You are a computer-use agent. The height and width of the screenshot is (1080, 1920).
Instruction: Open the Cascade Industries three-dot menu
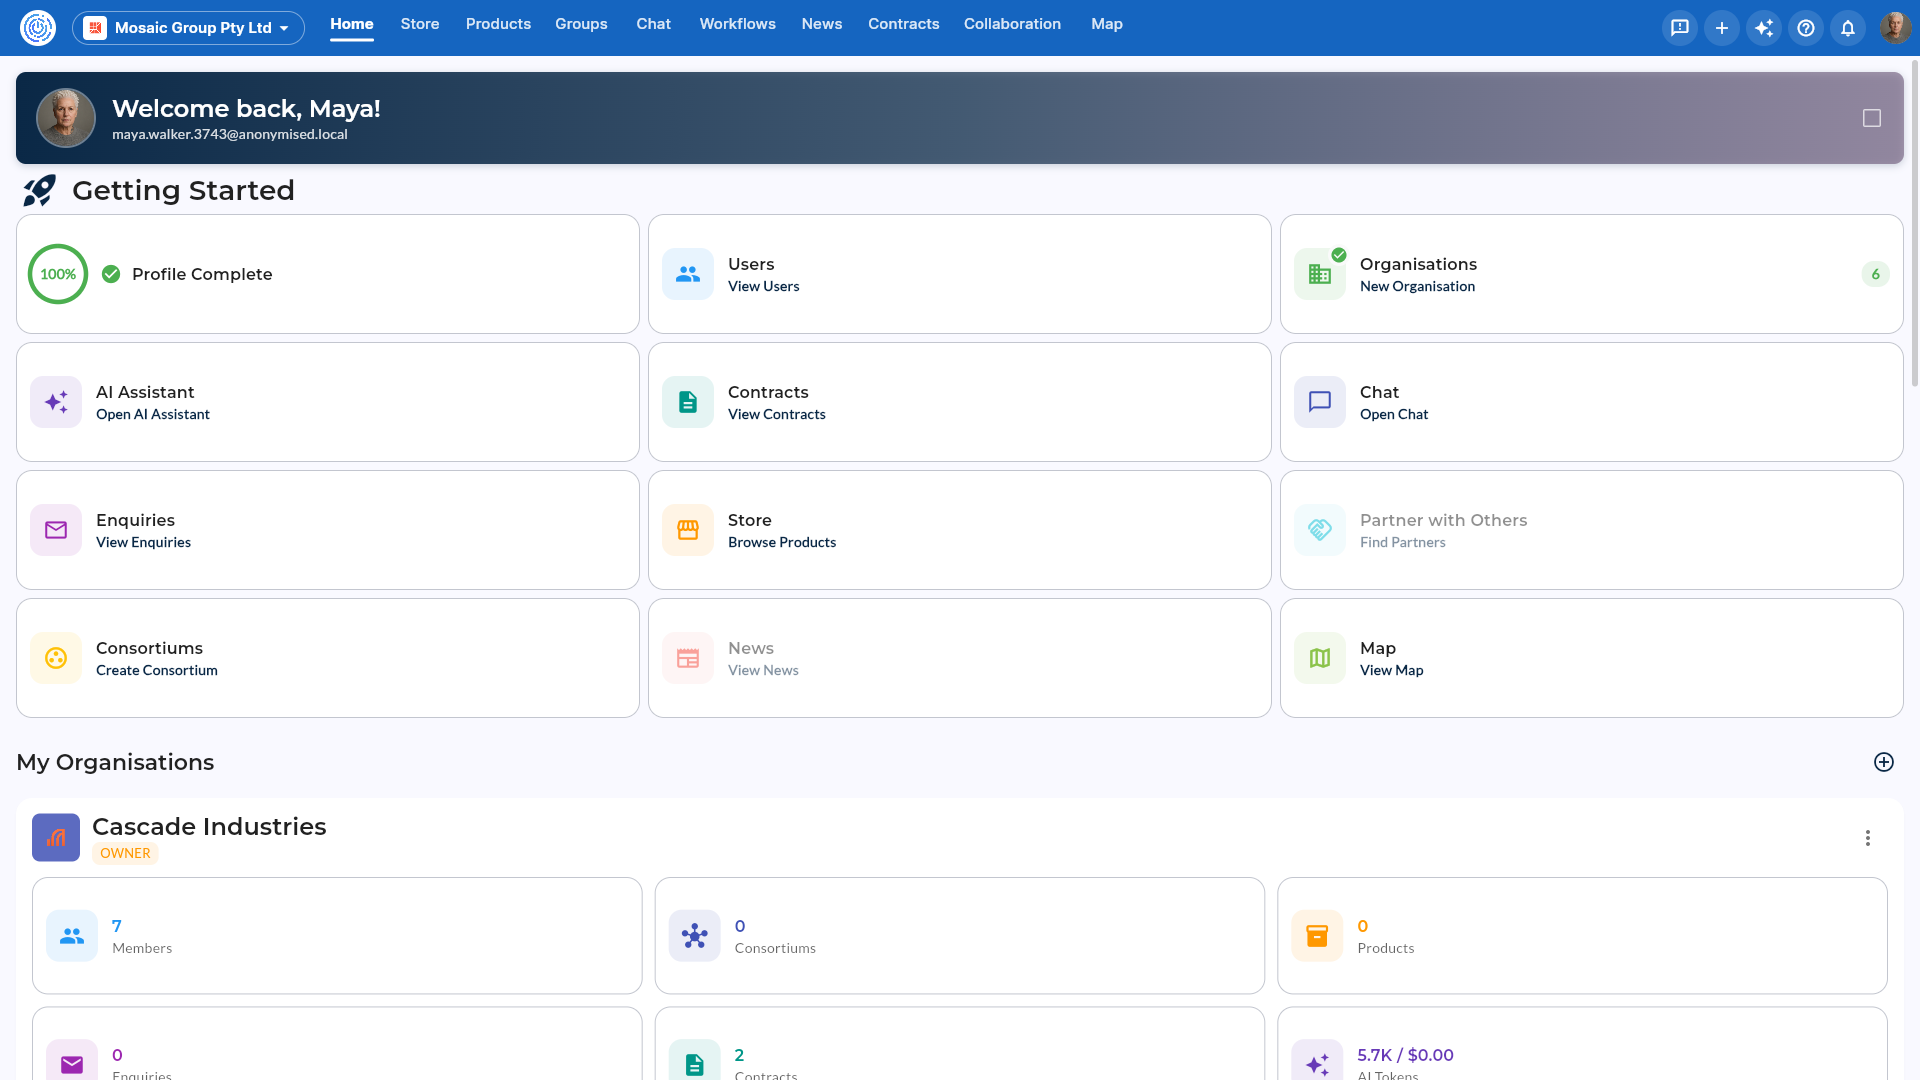pos(1868,838)
